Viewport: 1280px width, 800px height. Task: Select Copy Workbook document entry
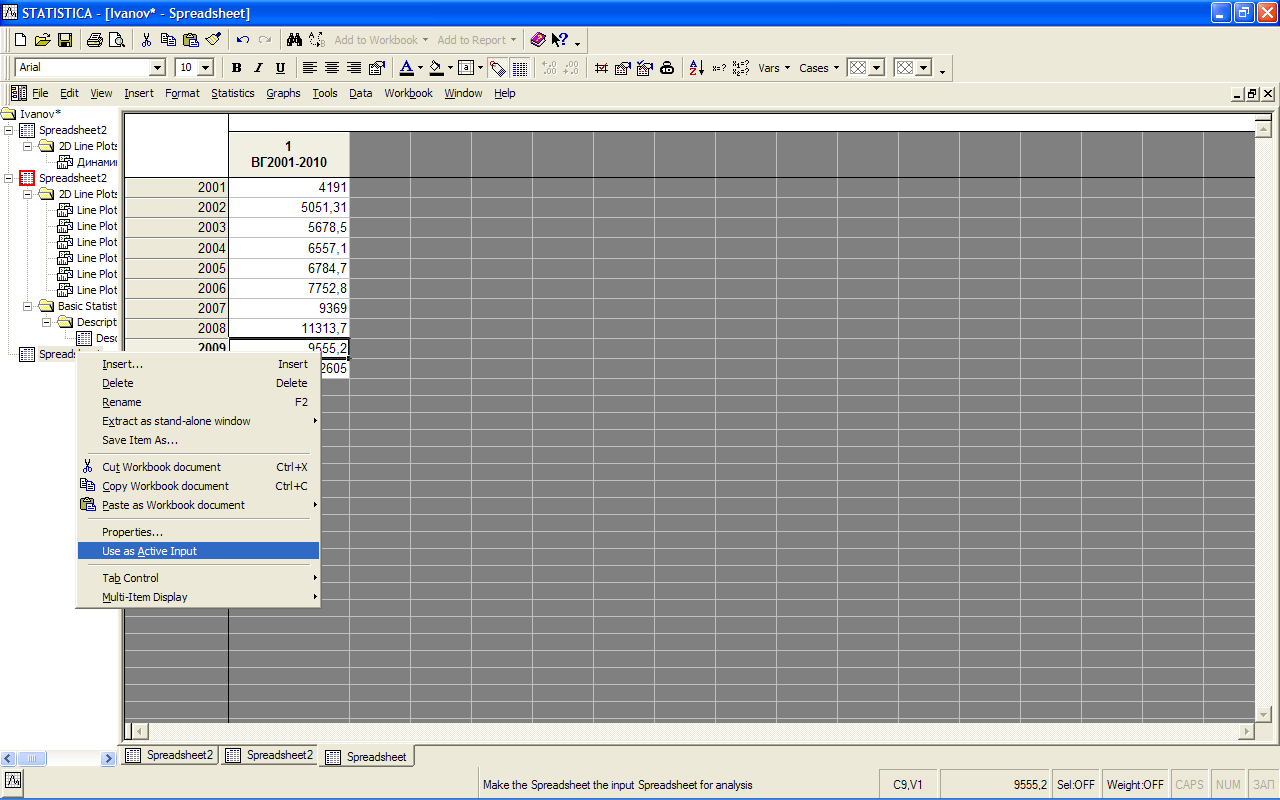point(198,486)
